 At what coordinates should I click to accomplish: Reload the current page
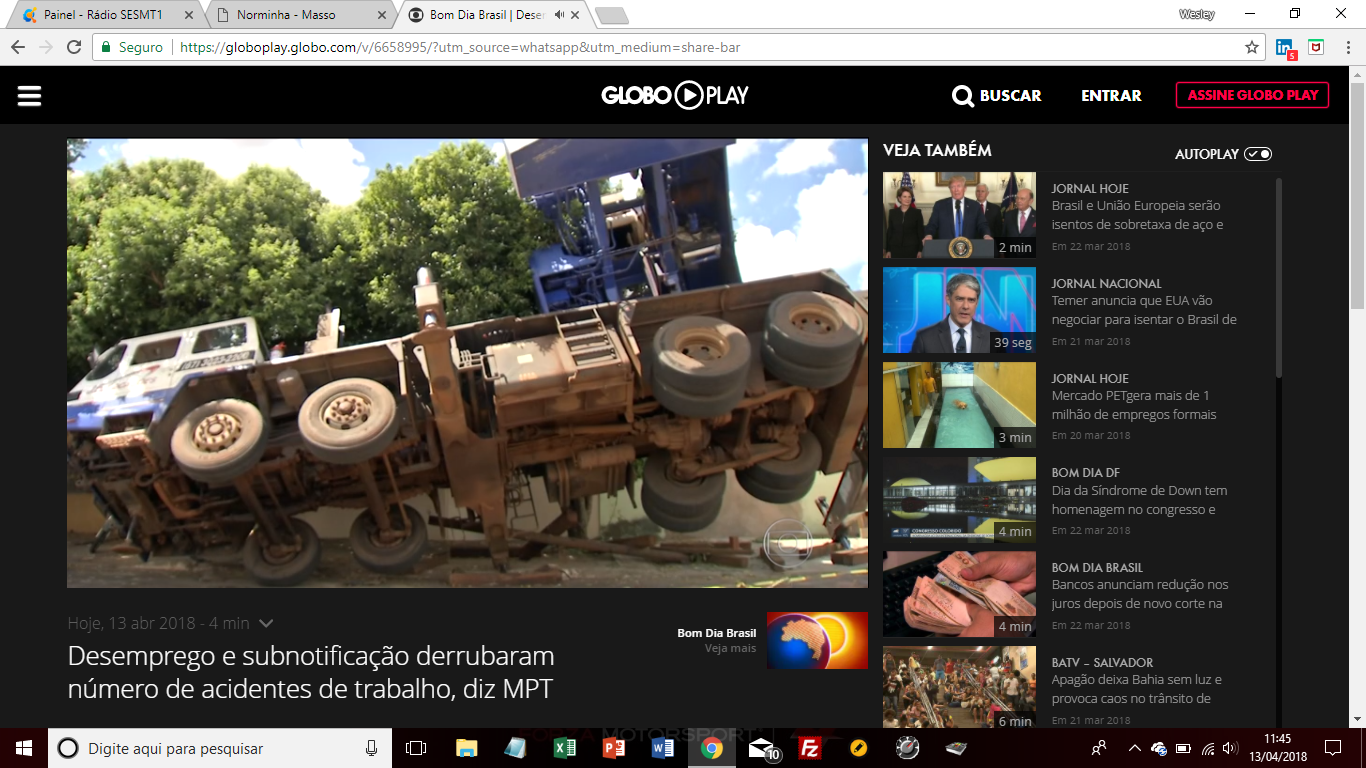click(74, 47)
